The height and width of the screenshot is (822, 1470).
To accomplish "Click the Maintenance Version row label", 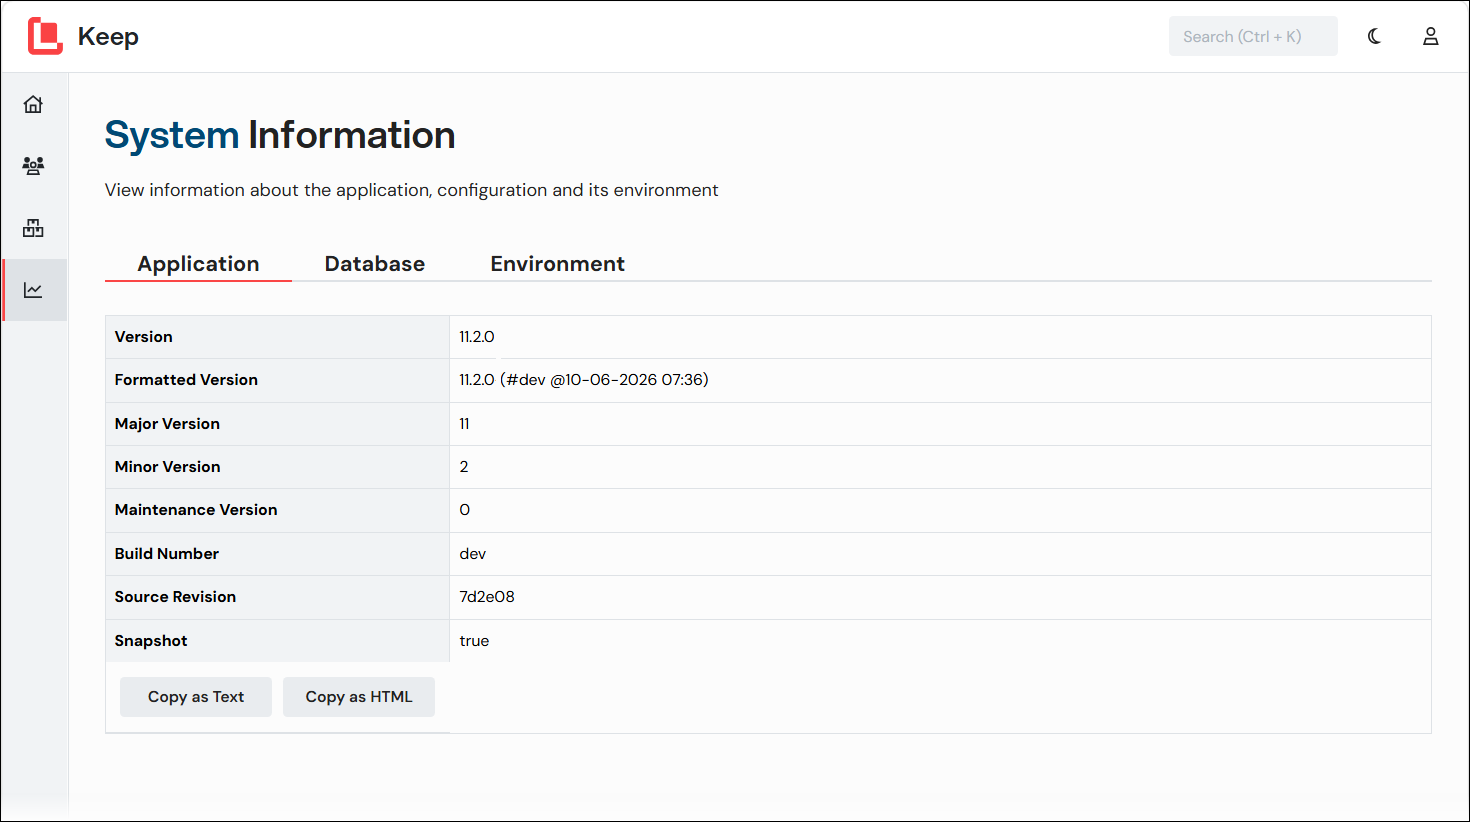I will [196, 510].
